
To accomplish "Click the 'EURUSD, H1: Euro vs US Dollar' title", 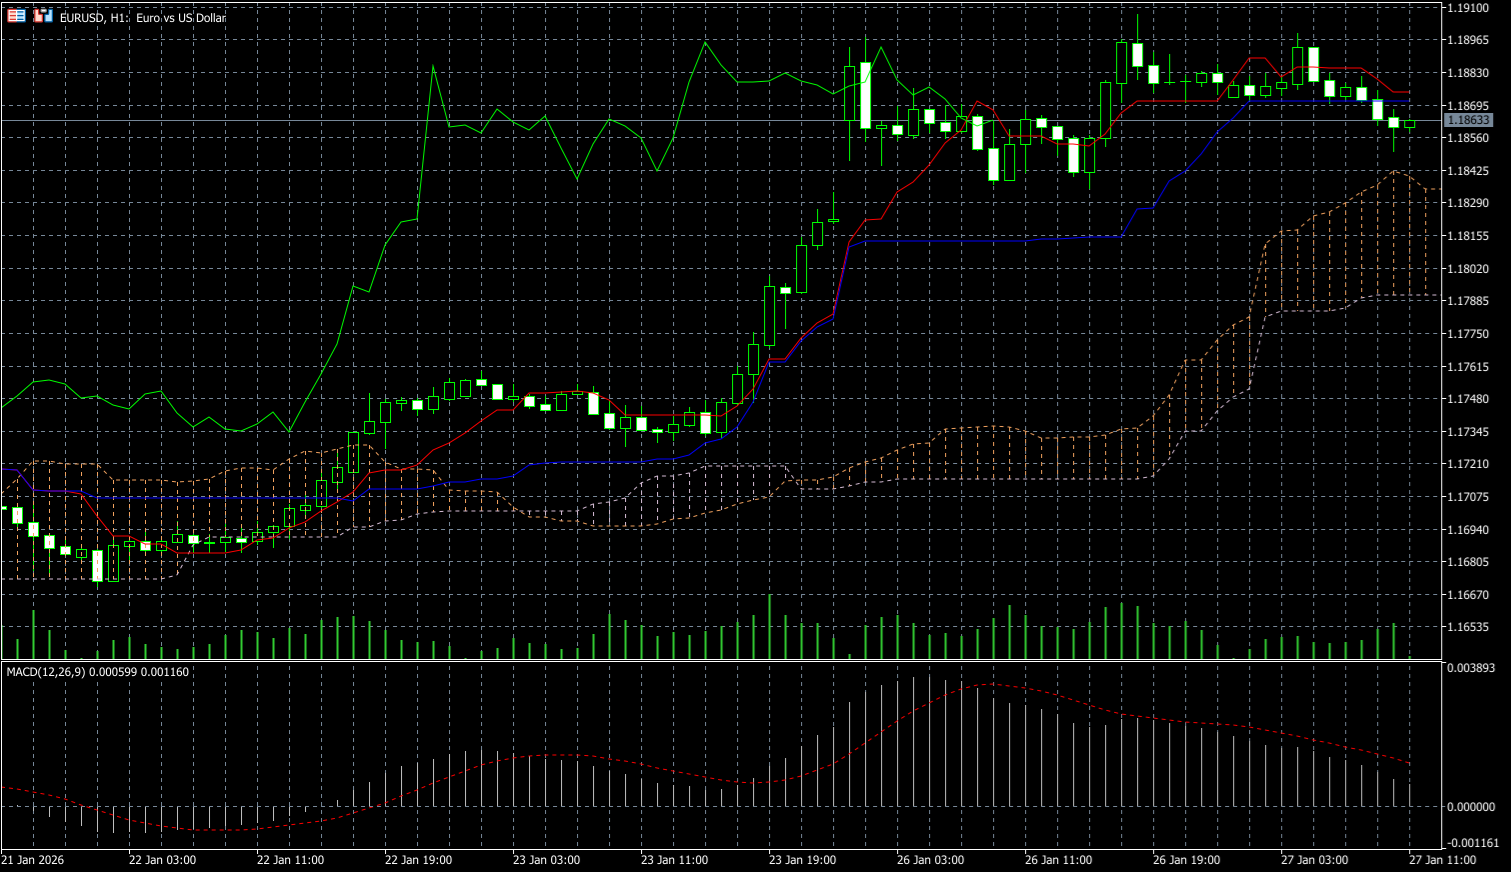I will click(143, 18).
